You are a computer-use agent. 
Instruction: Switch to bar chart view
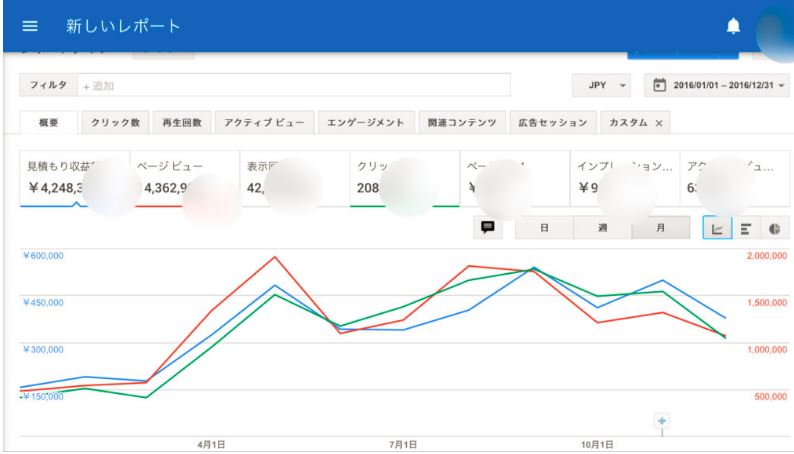coord(746,227)
